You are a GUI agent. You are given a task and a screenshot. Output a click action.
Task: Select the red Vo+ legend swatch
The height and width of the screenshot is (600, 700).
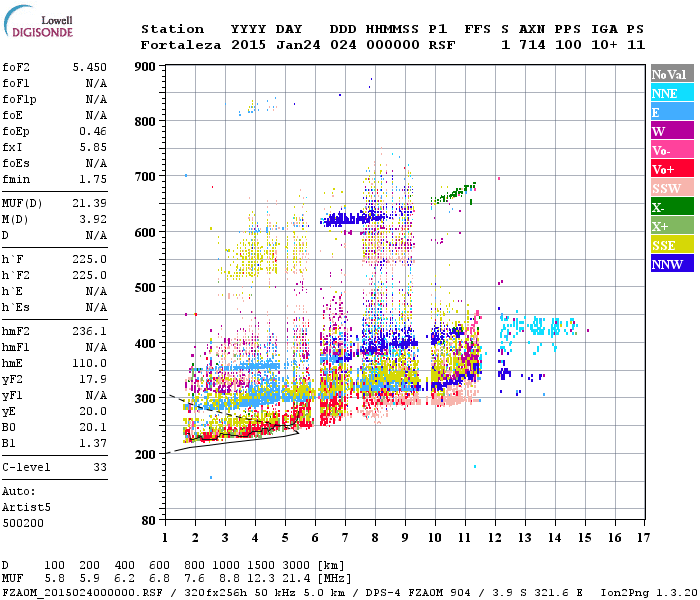[x=672, y=169]
